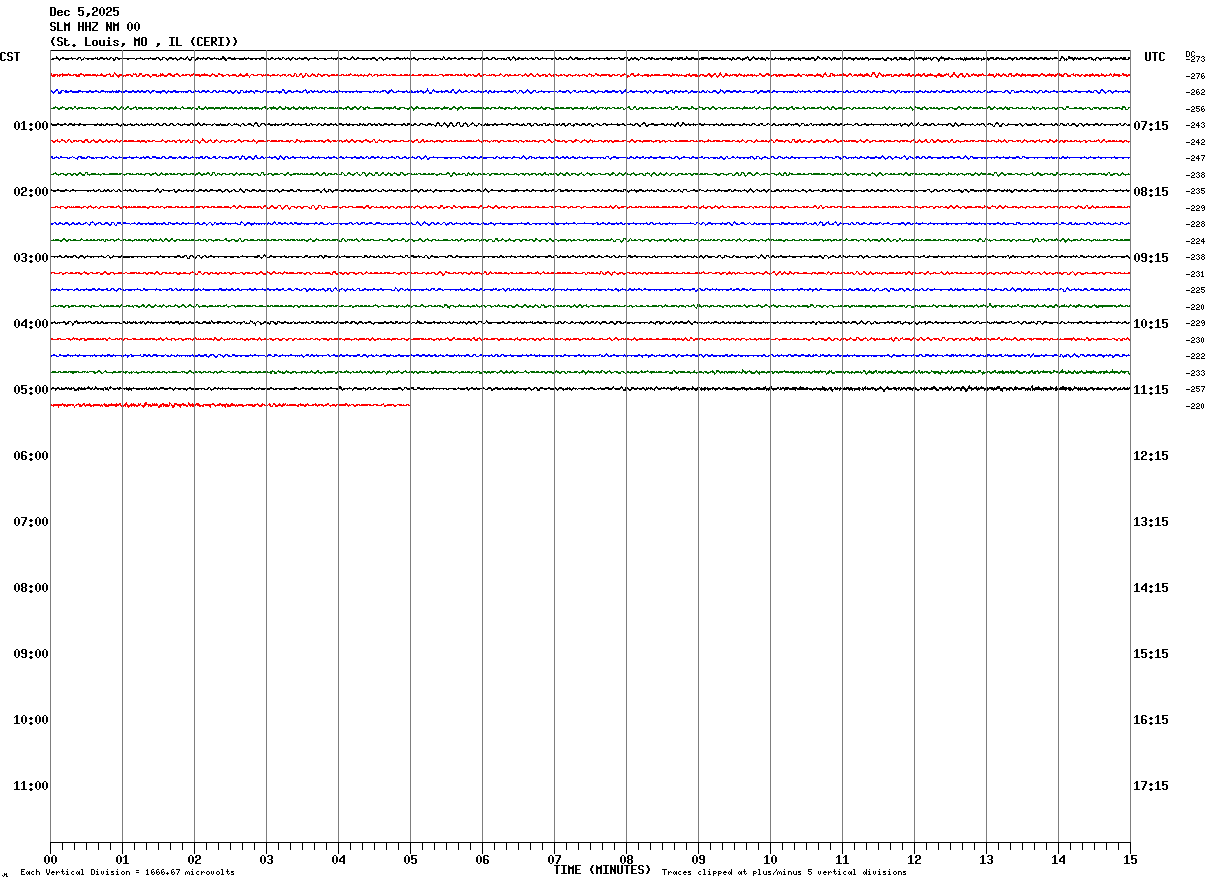Click minute tick label 00 on time axis
This screenshot has width=1210, height=886.
50,860
